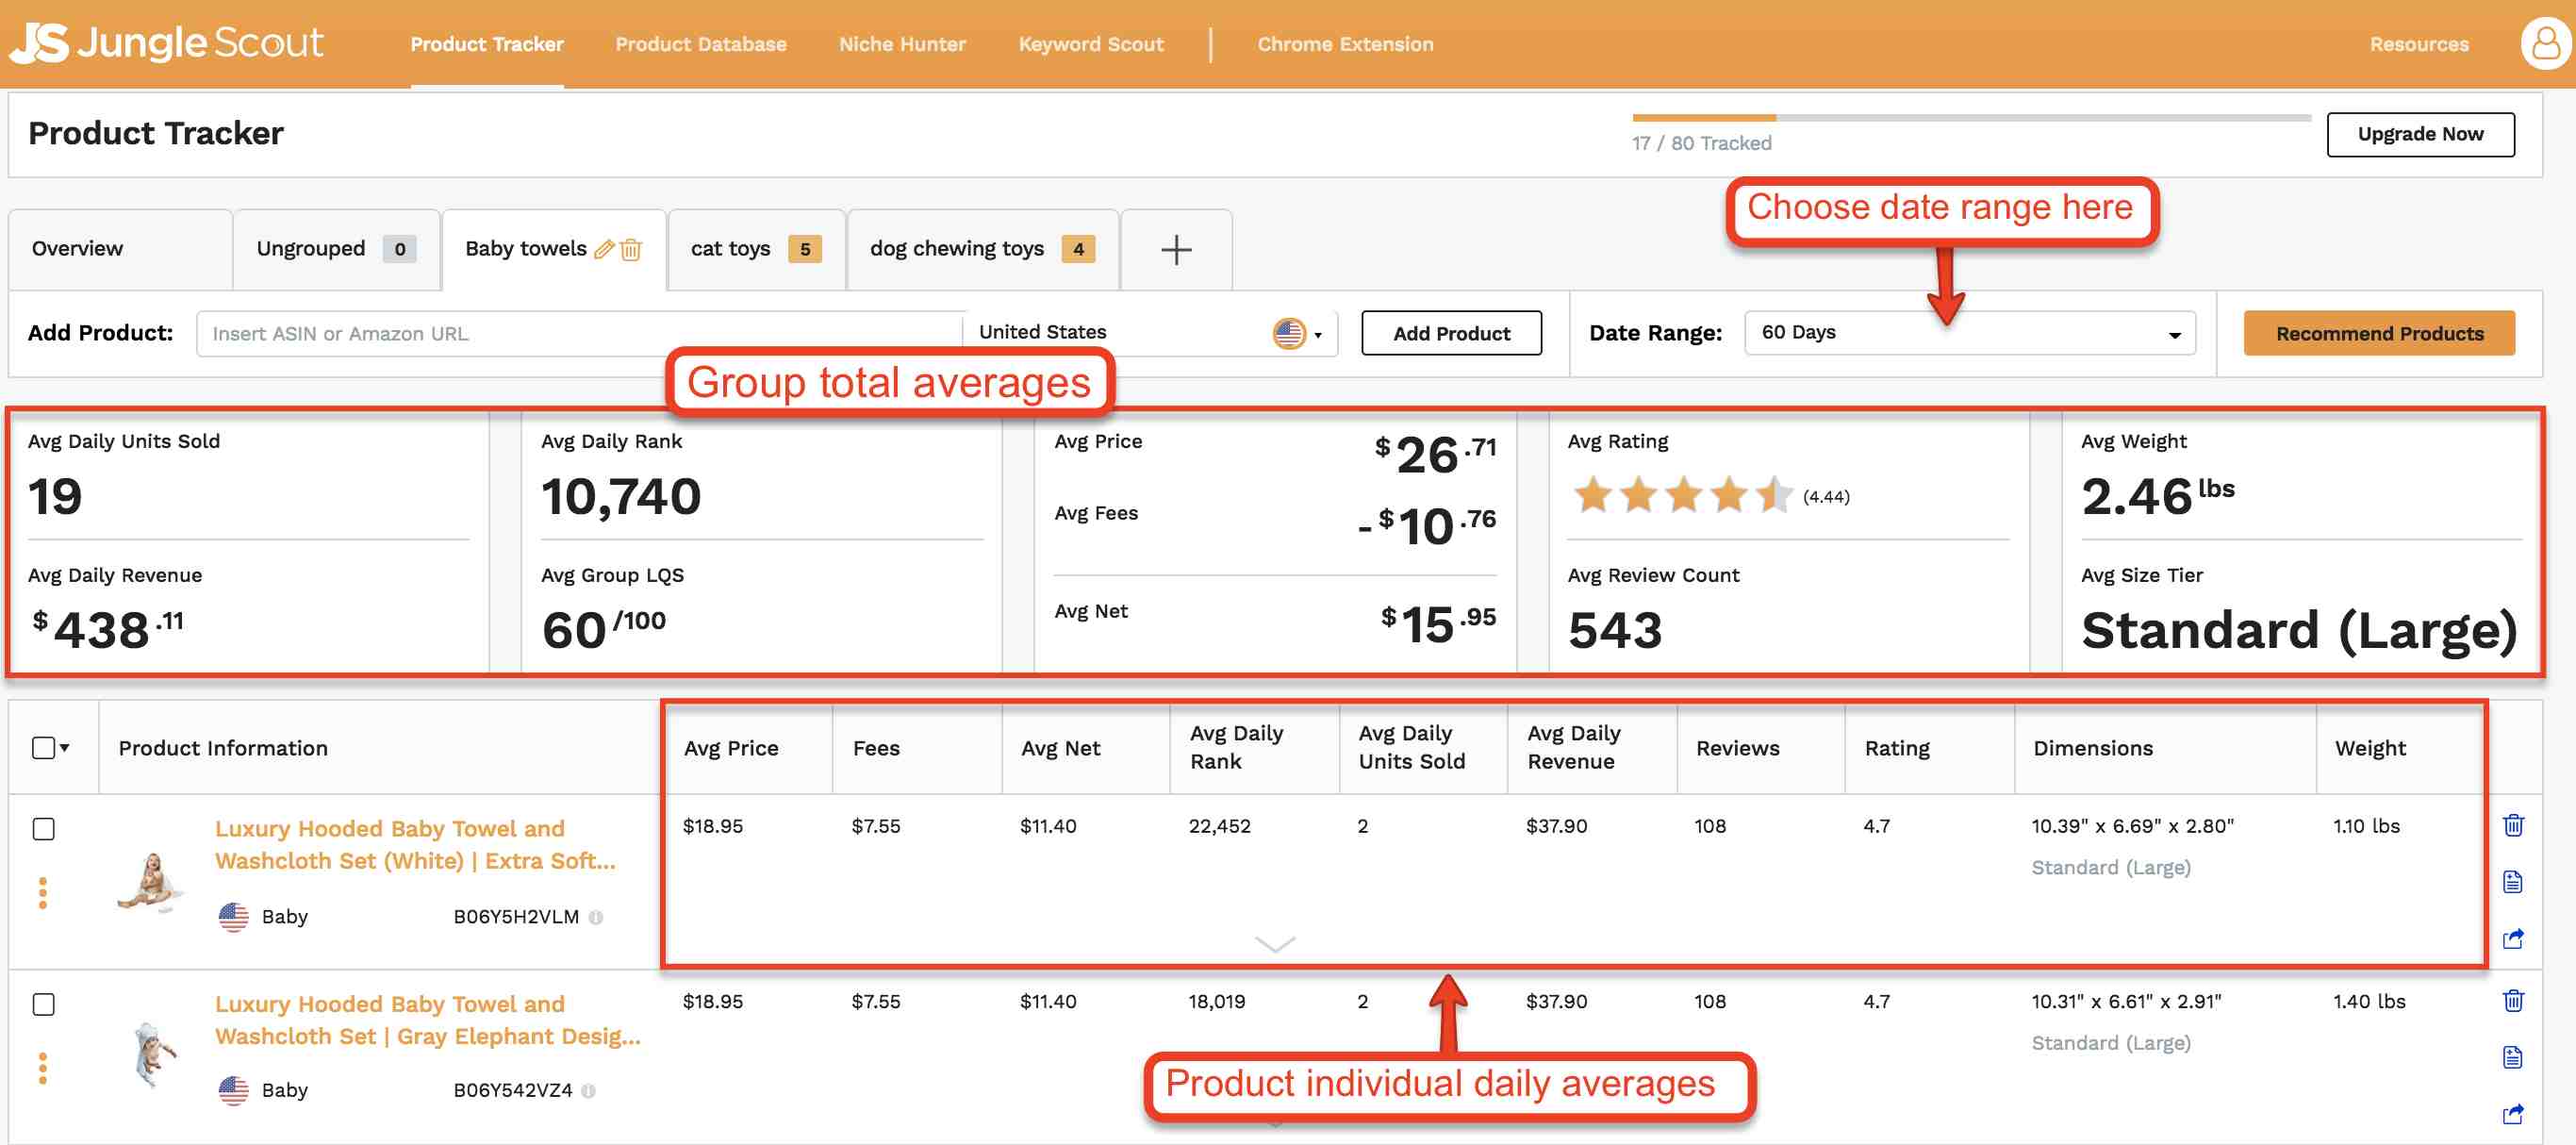This screenshot has width=2576, height=1145.
Task: Delete the Gray Elephant towel product
Action: [x=2513, y=1000]
